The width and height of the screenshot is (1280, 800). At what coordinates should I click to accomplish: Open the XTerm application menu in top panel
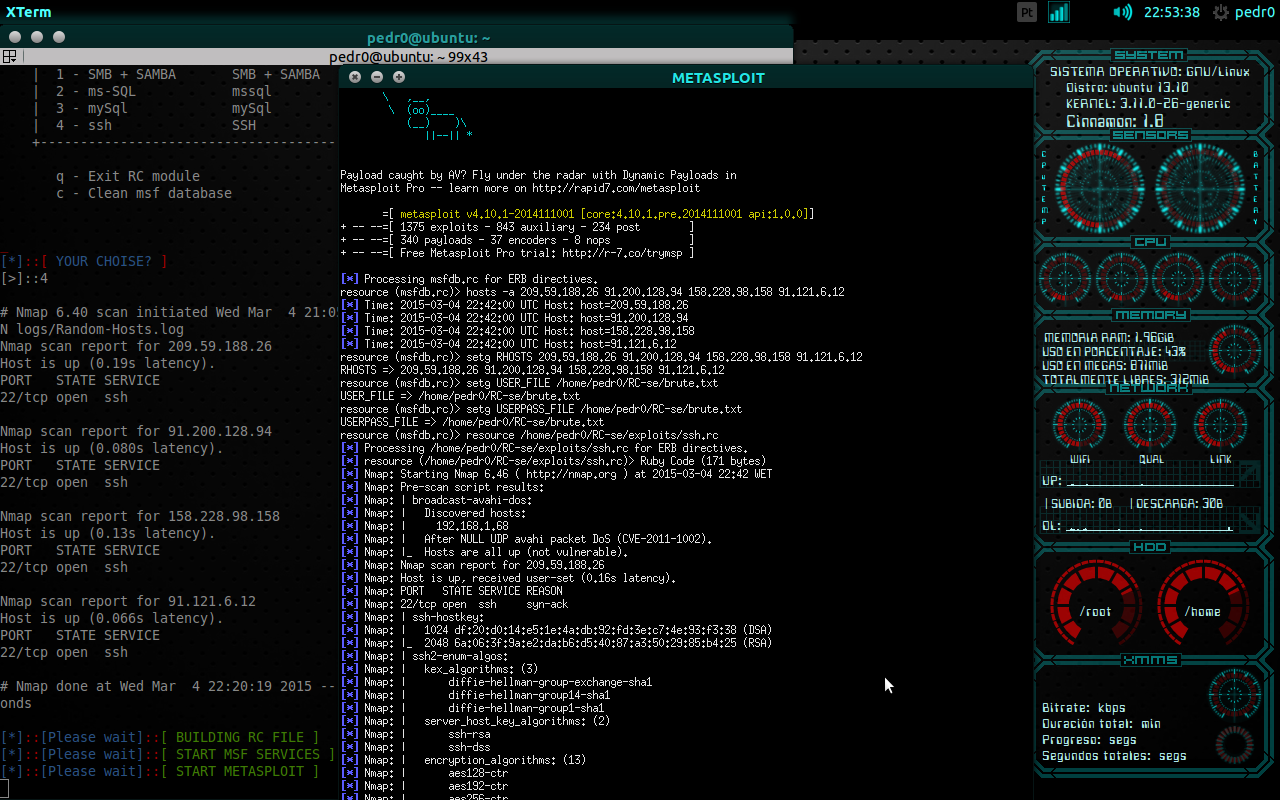pyautogui.click(x=29, y=12)
